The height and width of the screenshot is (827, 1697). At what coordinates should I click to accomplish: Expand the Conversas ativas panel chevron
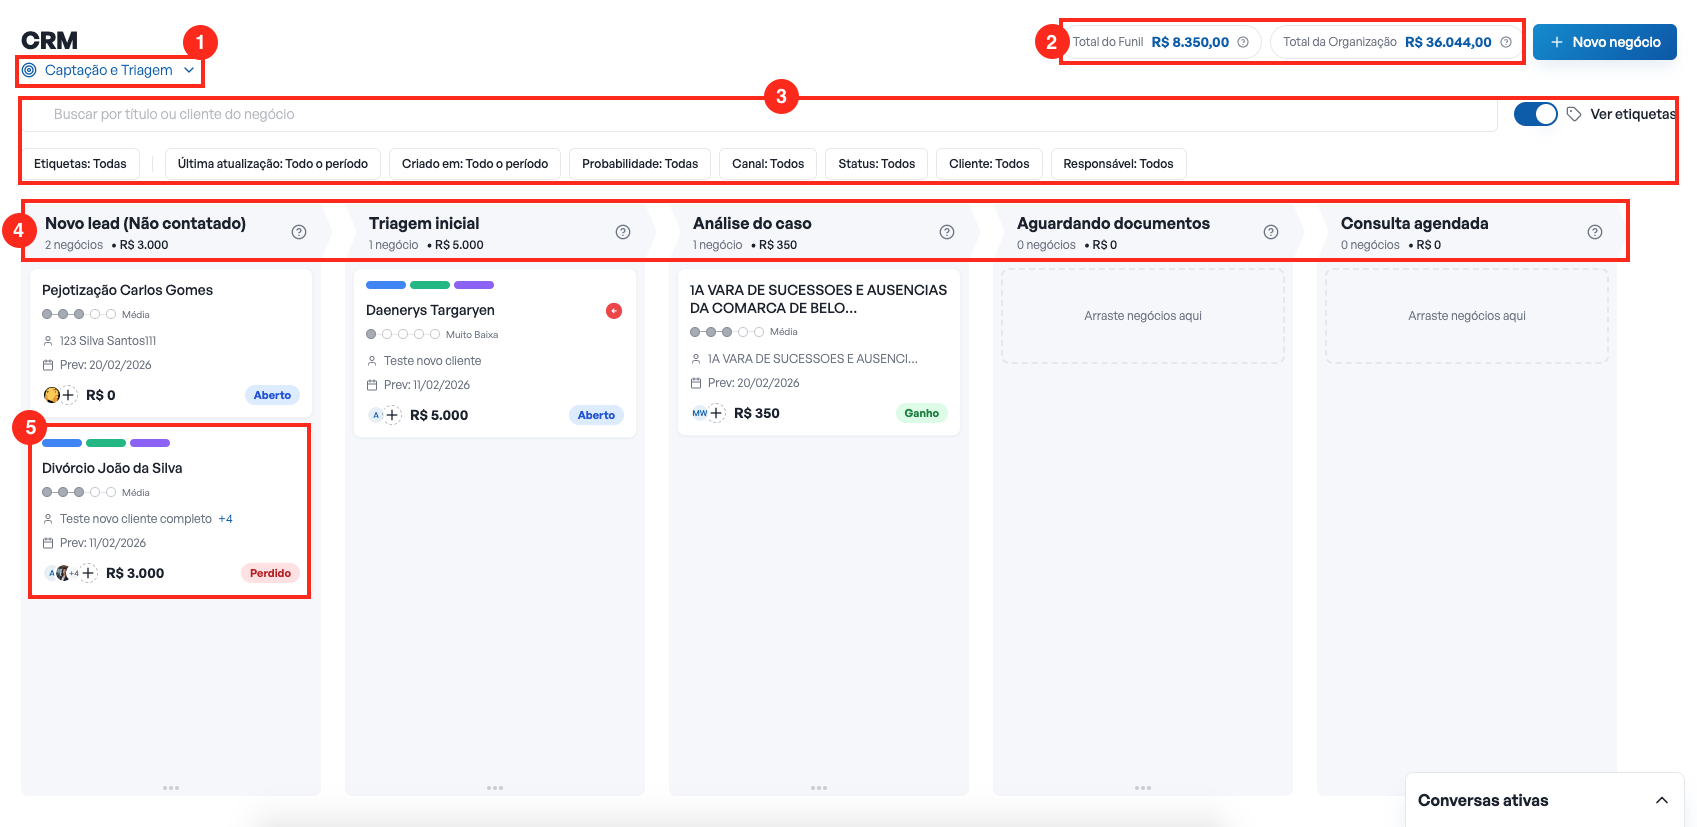click(x=1662, y=800)
